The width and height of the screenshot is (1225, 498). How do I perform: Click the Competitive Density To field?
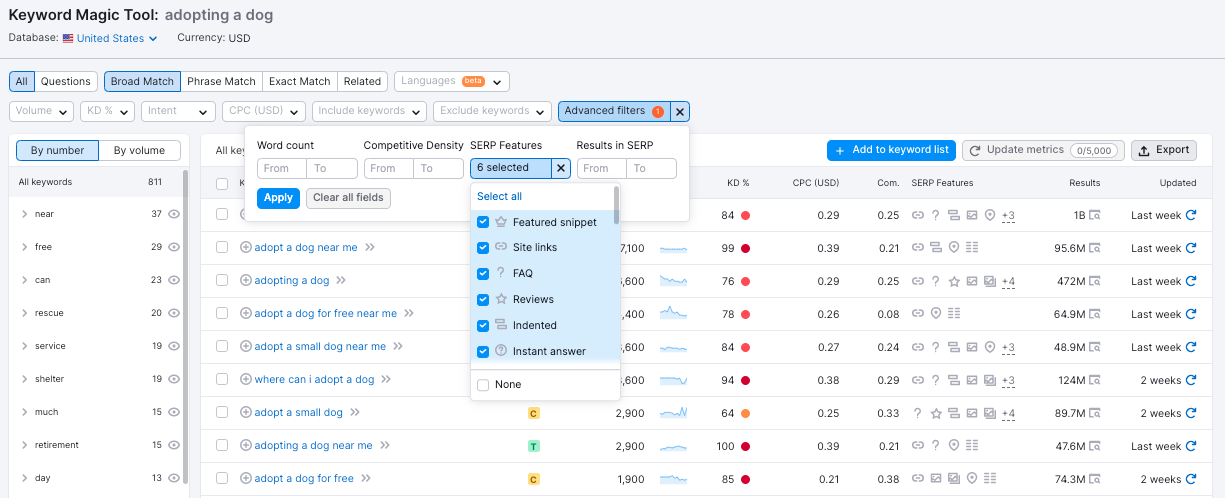coord(438,168)
